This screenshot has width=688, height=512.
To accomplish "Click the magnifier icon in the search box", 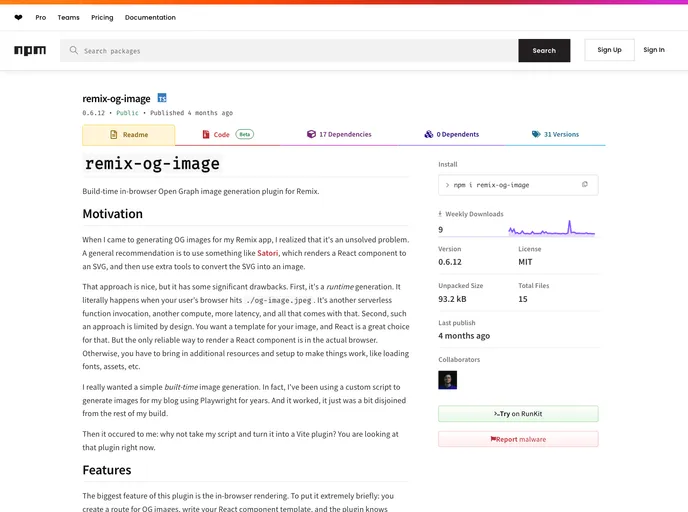I will click(74, 50).
